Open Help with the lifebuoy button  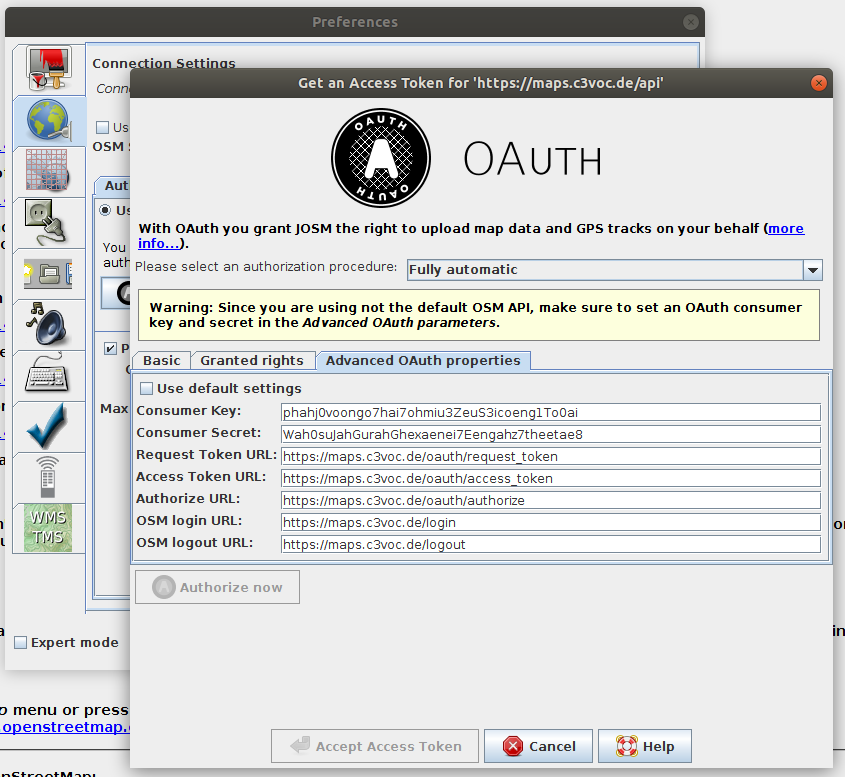click(x=645, y=746)
